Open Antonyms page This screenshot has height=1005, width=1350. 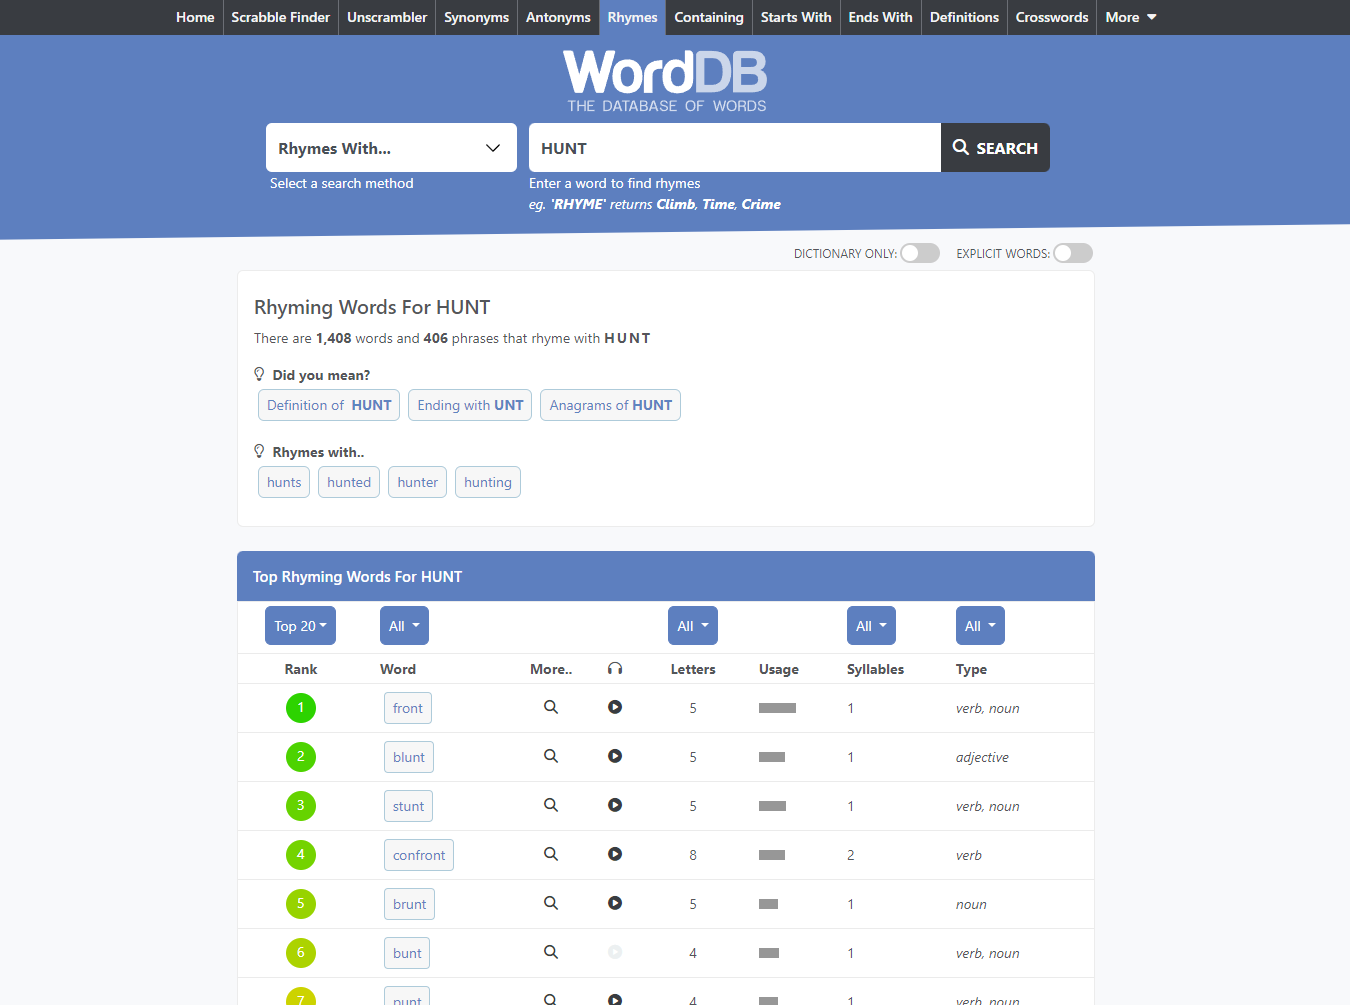tap(558, 17)
